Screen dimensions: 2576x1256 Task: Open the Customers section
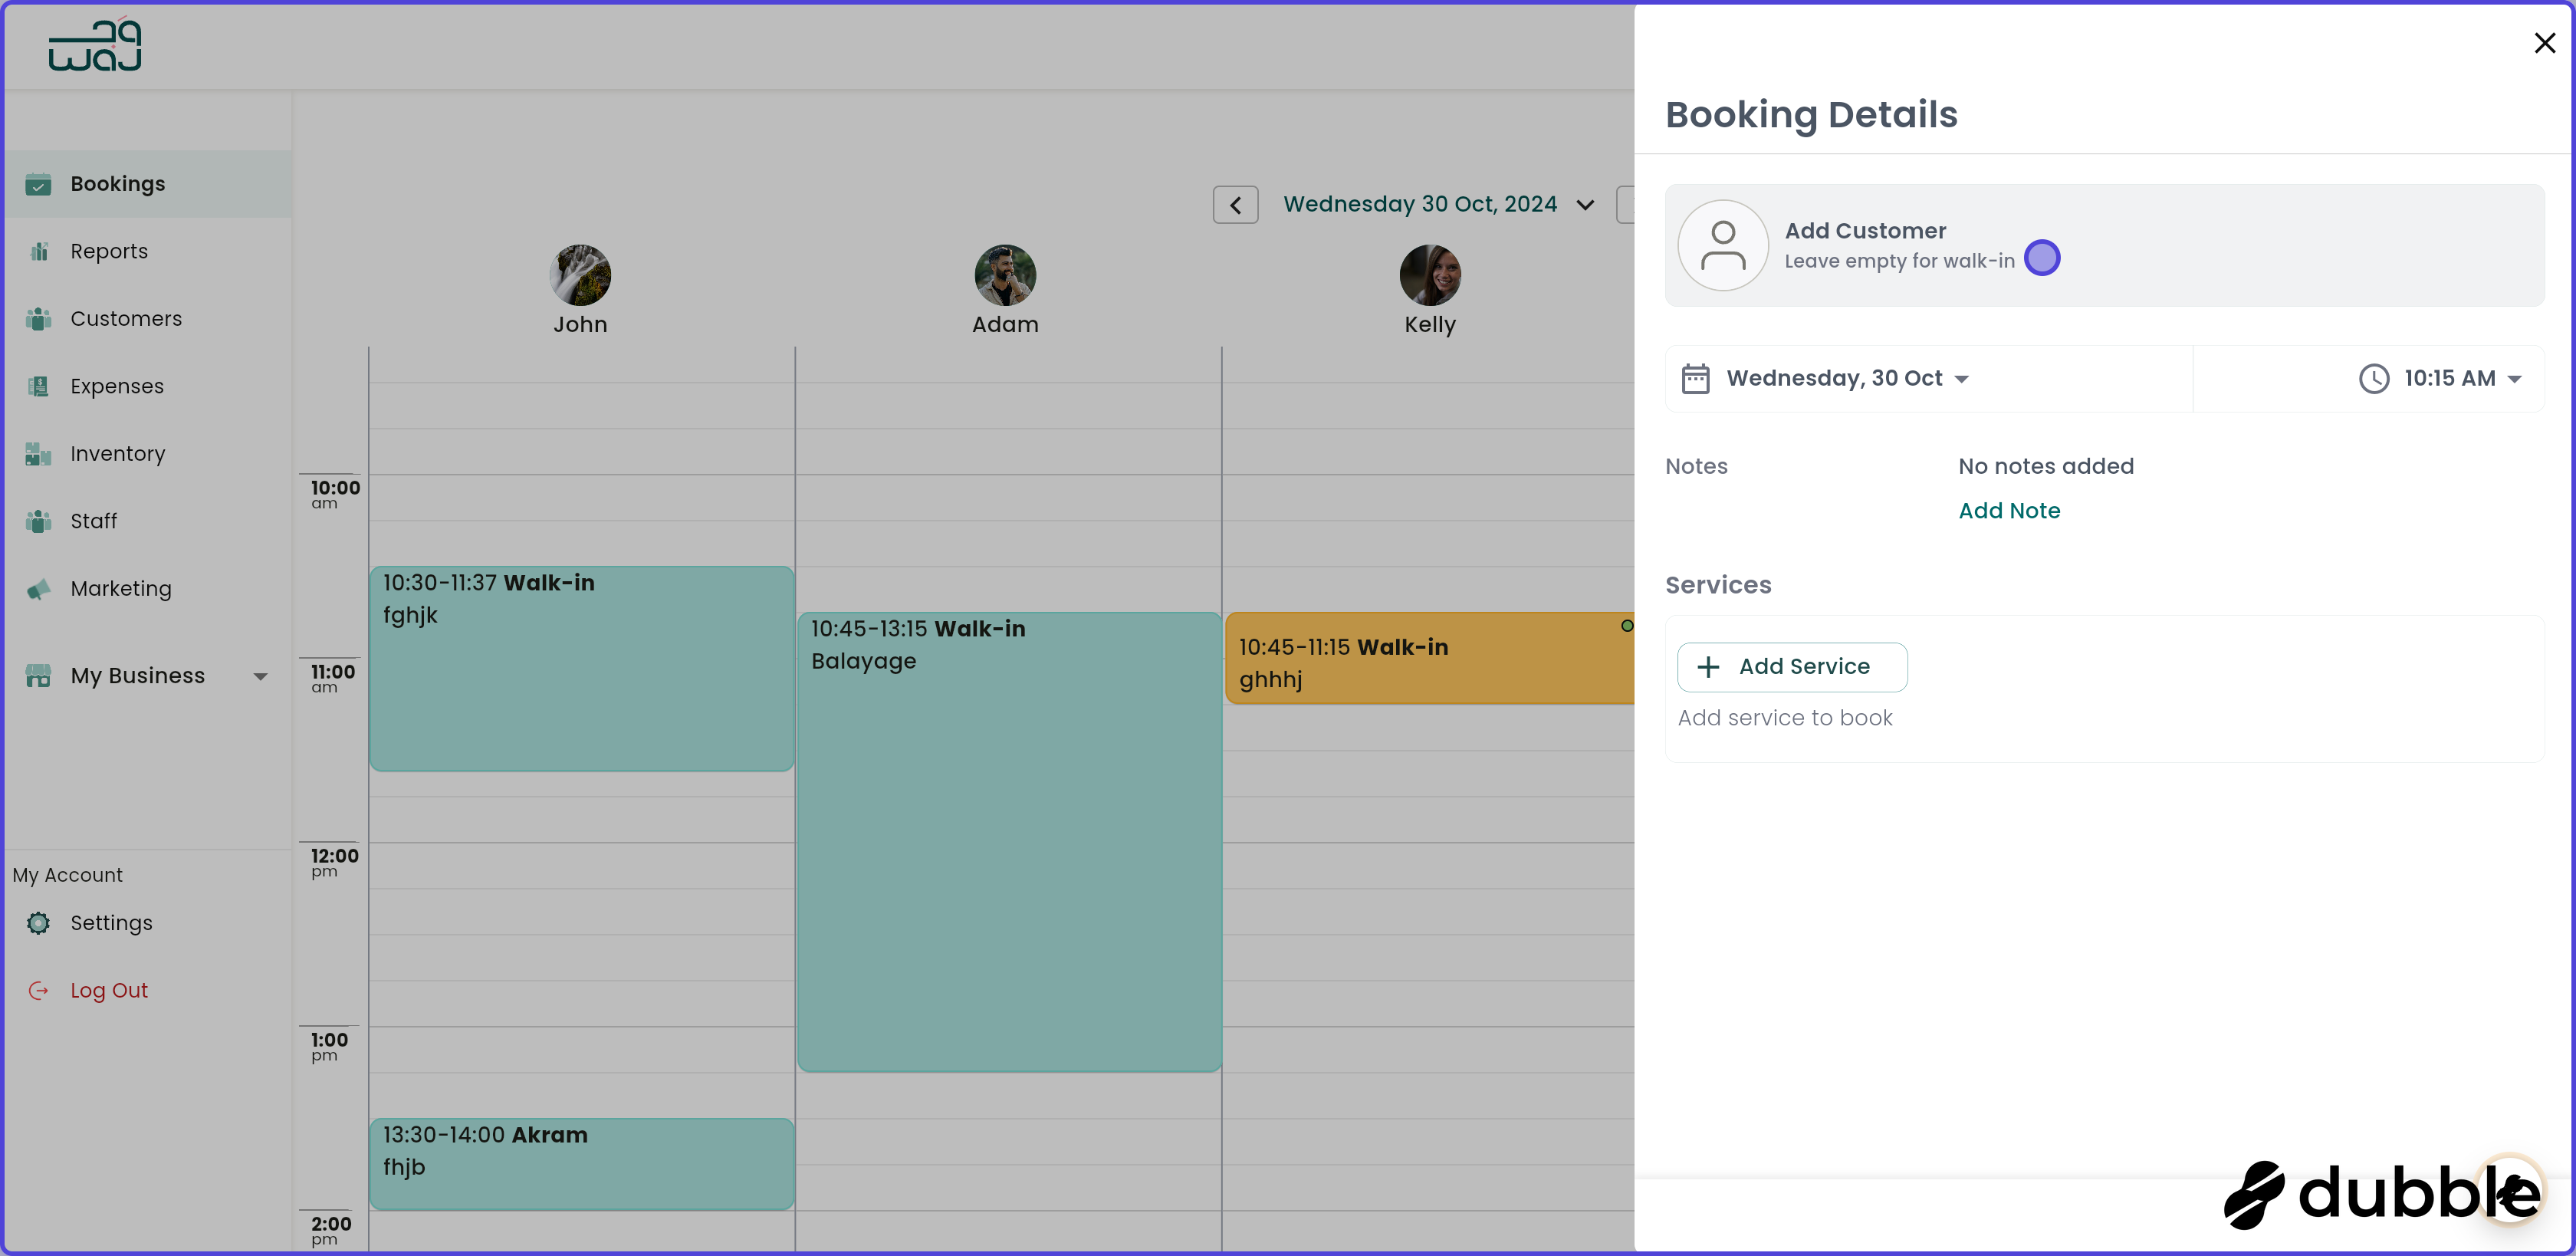coord(125,318)
